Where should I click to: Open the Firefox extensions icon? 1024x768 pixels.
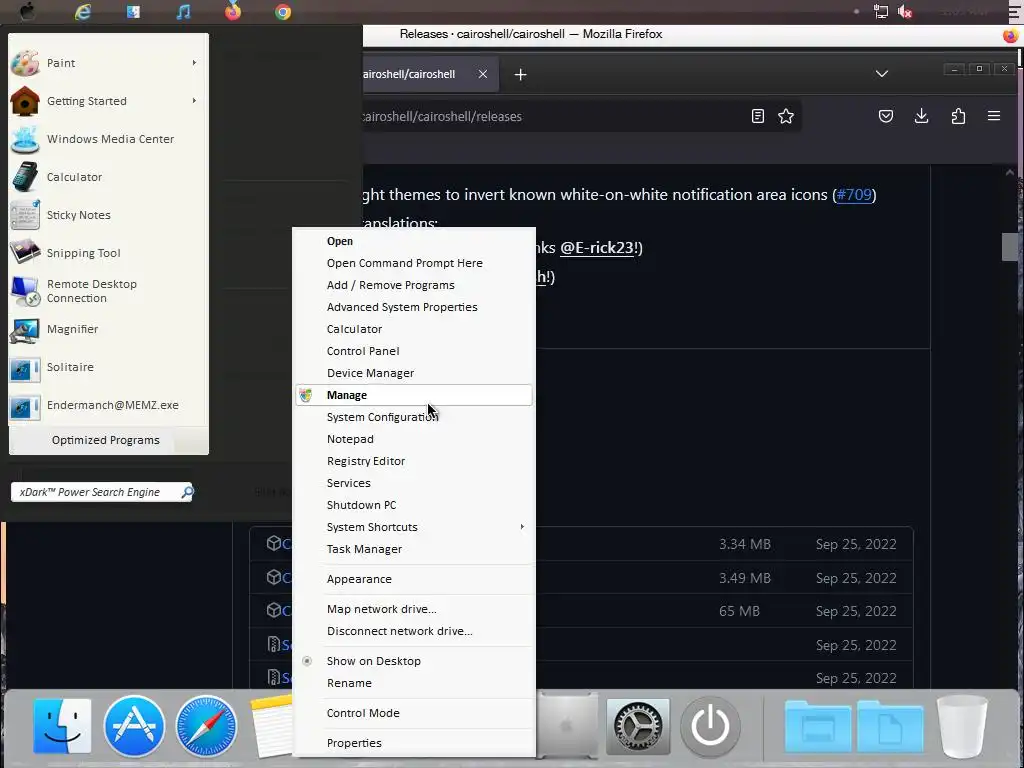958,116
